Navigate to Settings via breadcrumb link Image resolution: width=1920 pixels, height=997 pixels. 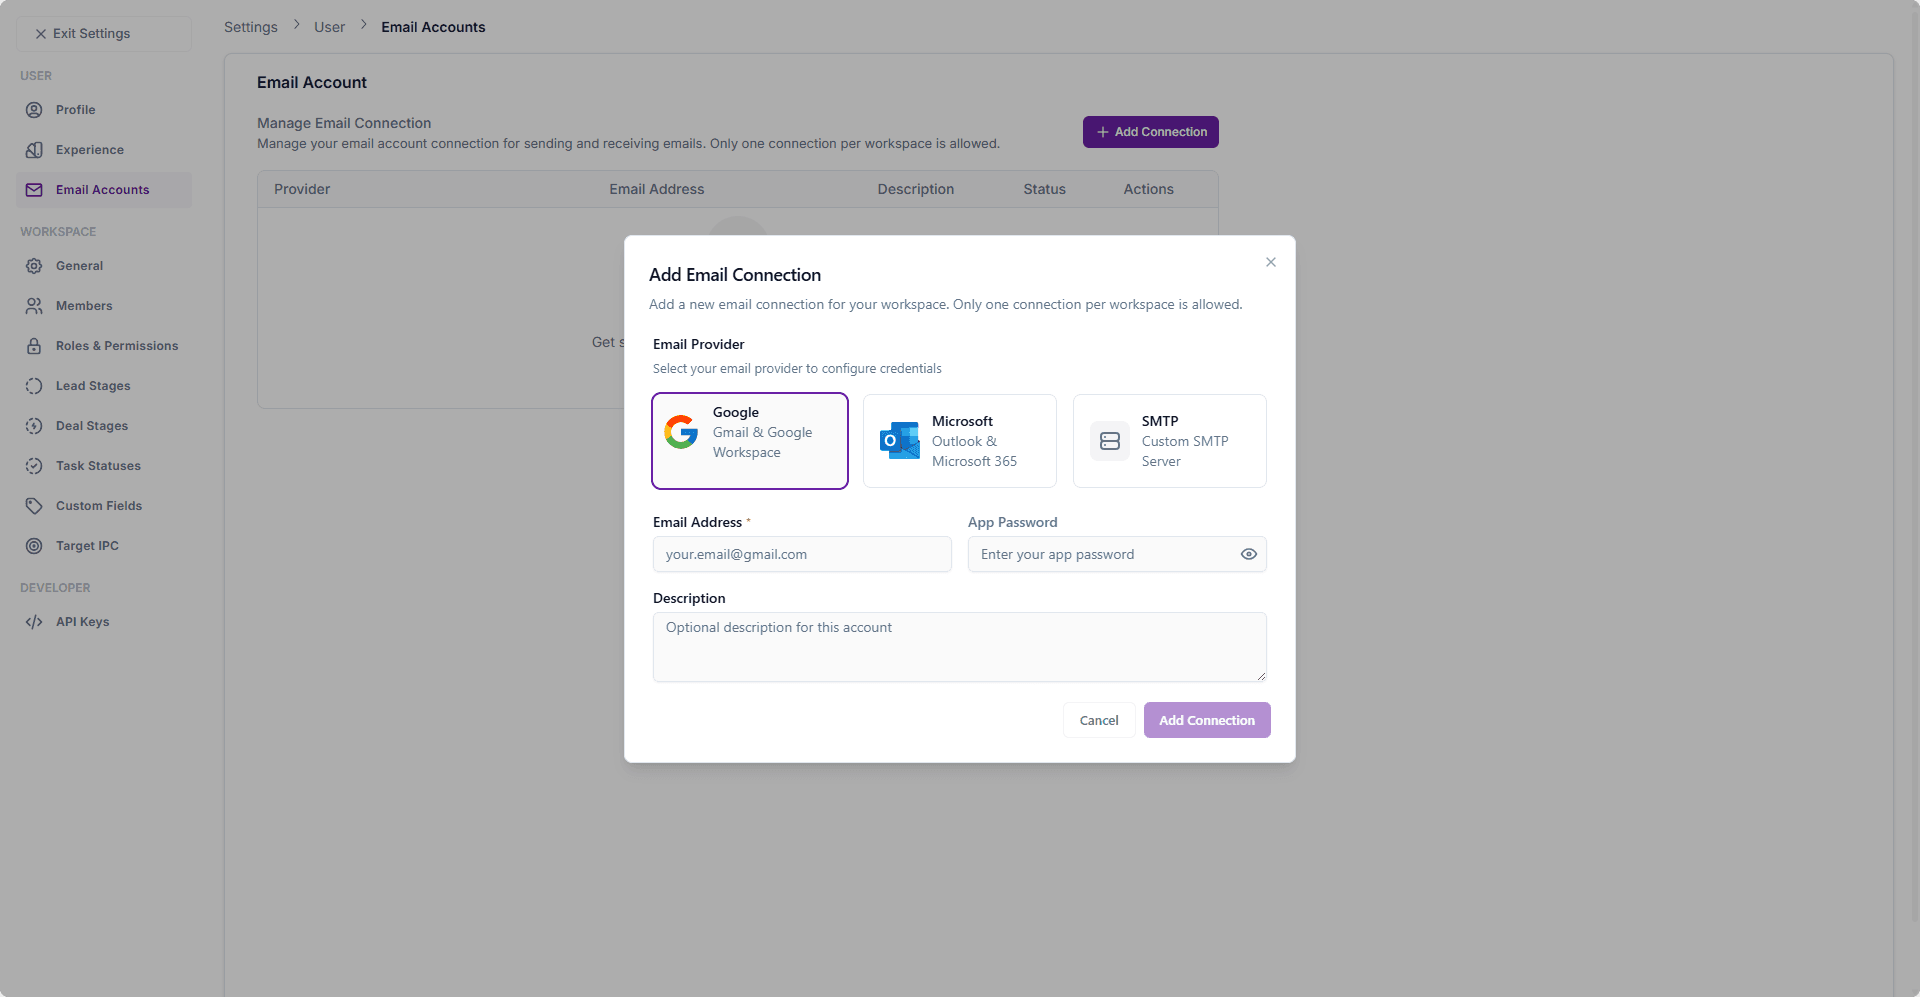point(250,27)
